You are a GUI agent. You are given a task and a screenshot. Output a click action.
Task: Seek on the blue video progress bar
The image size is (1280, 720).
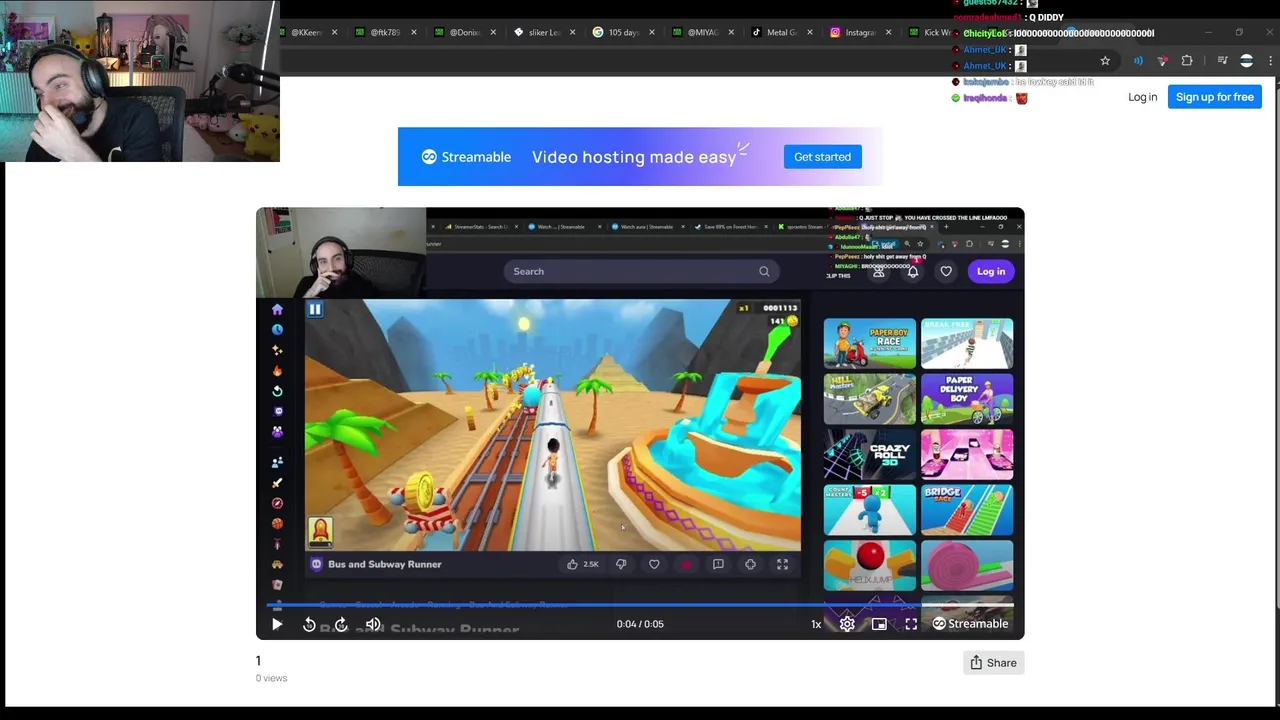coord(640,605)
